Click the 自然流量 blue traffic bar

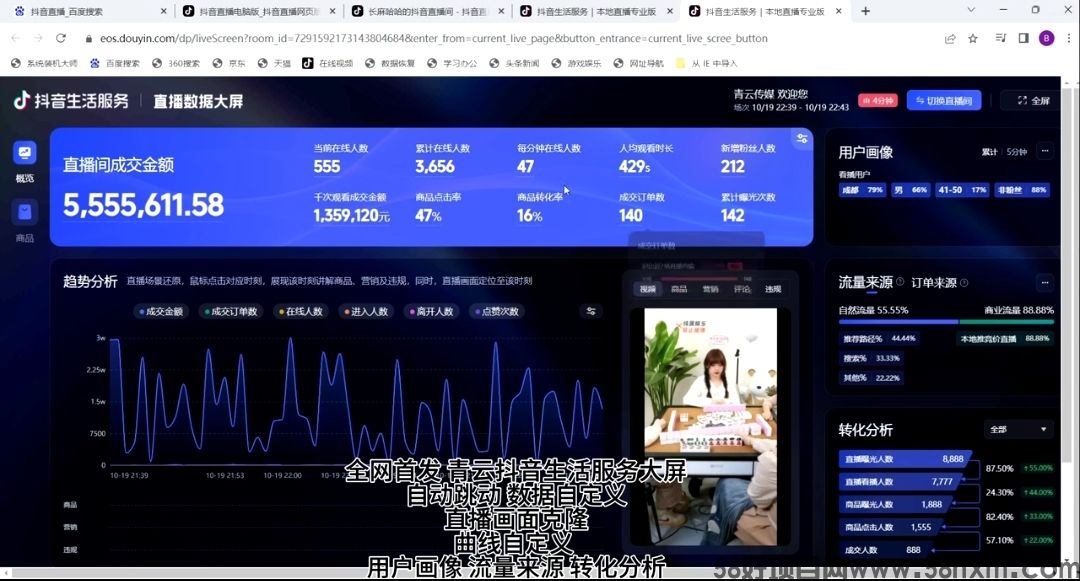[898, 321]
